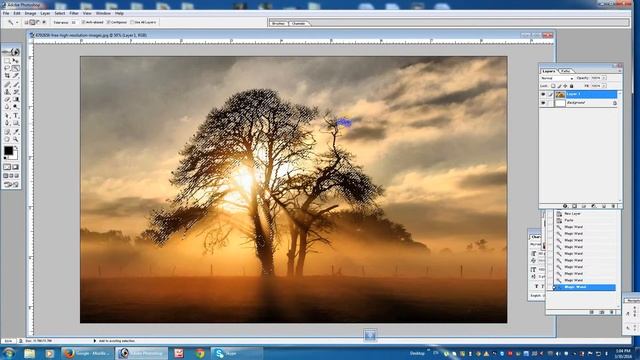The width and height of the screenshot is (640, 360).
Task: Select the Crop tool
Action: (7, 76)
